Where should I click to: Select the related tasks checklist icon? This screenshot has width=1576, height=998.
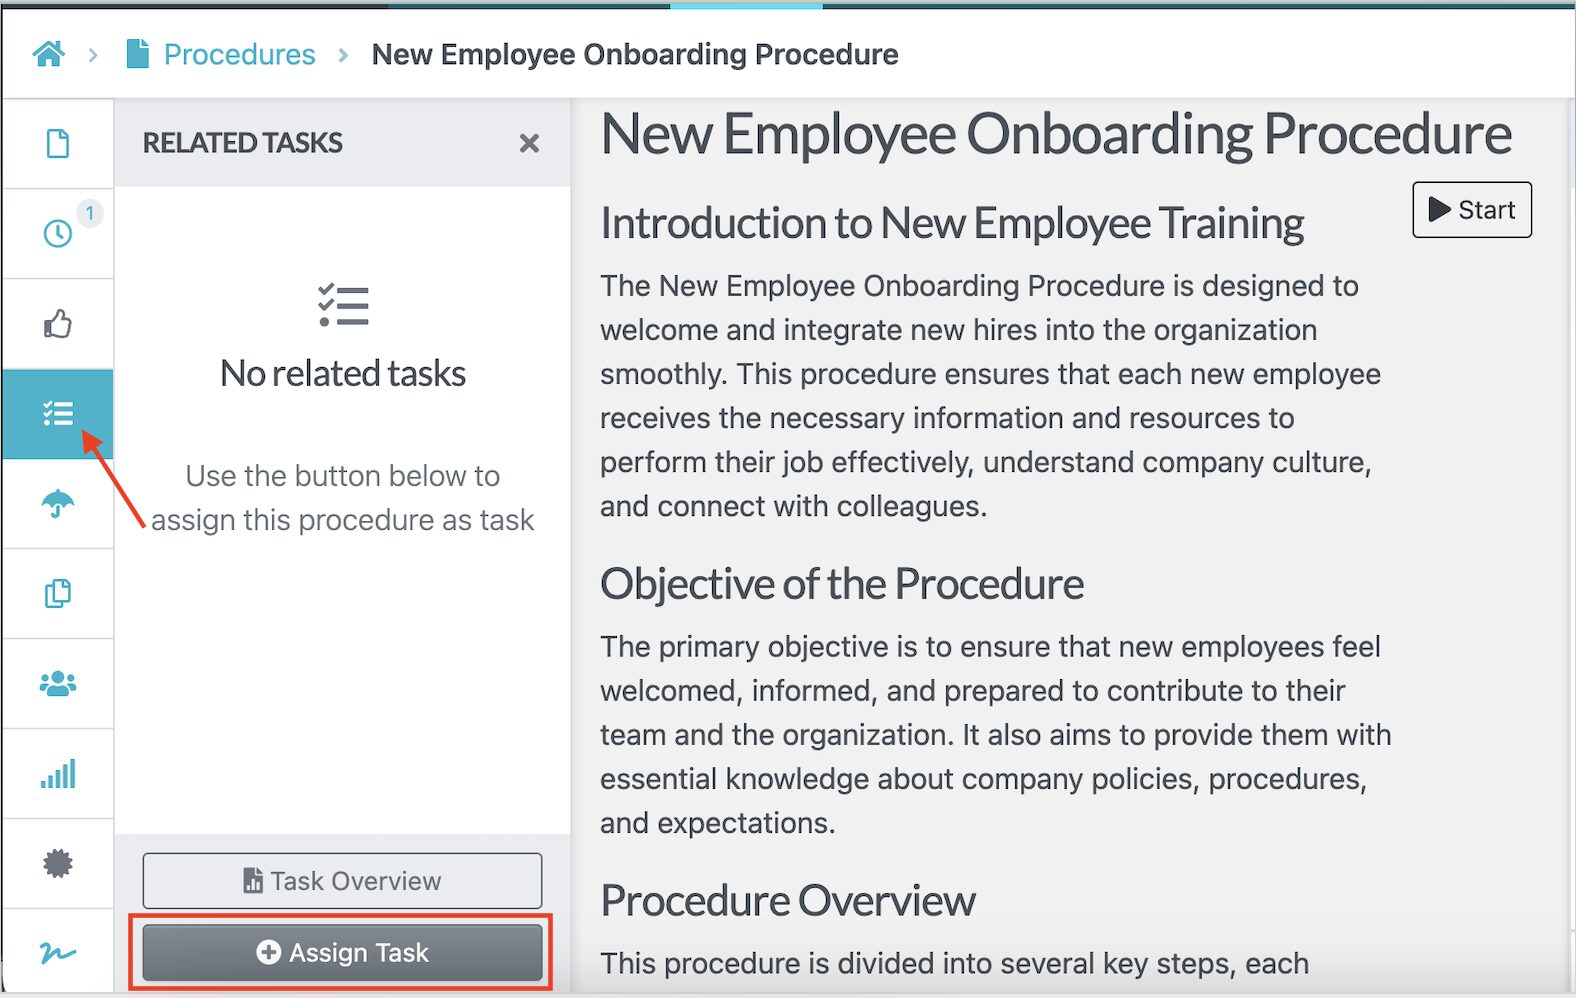pos(57,413)
